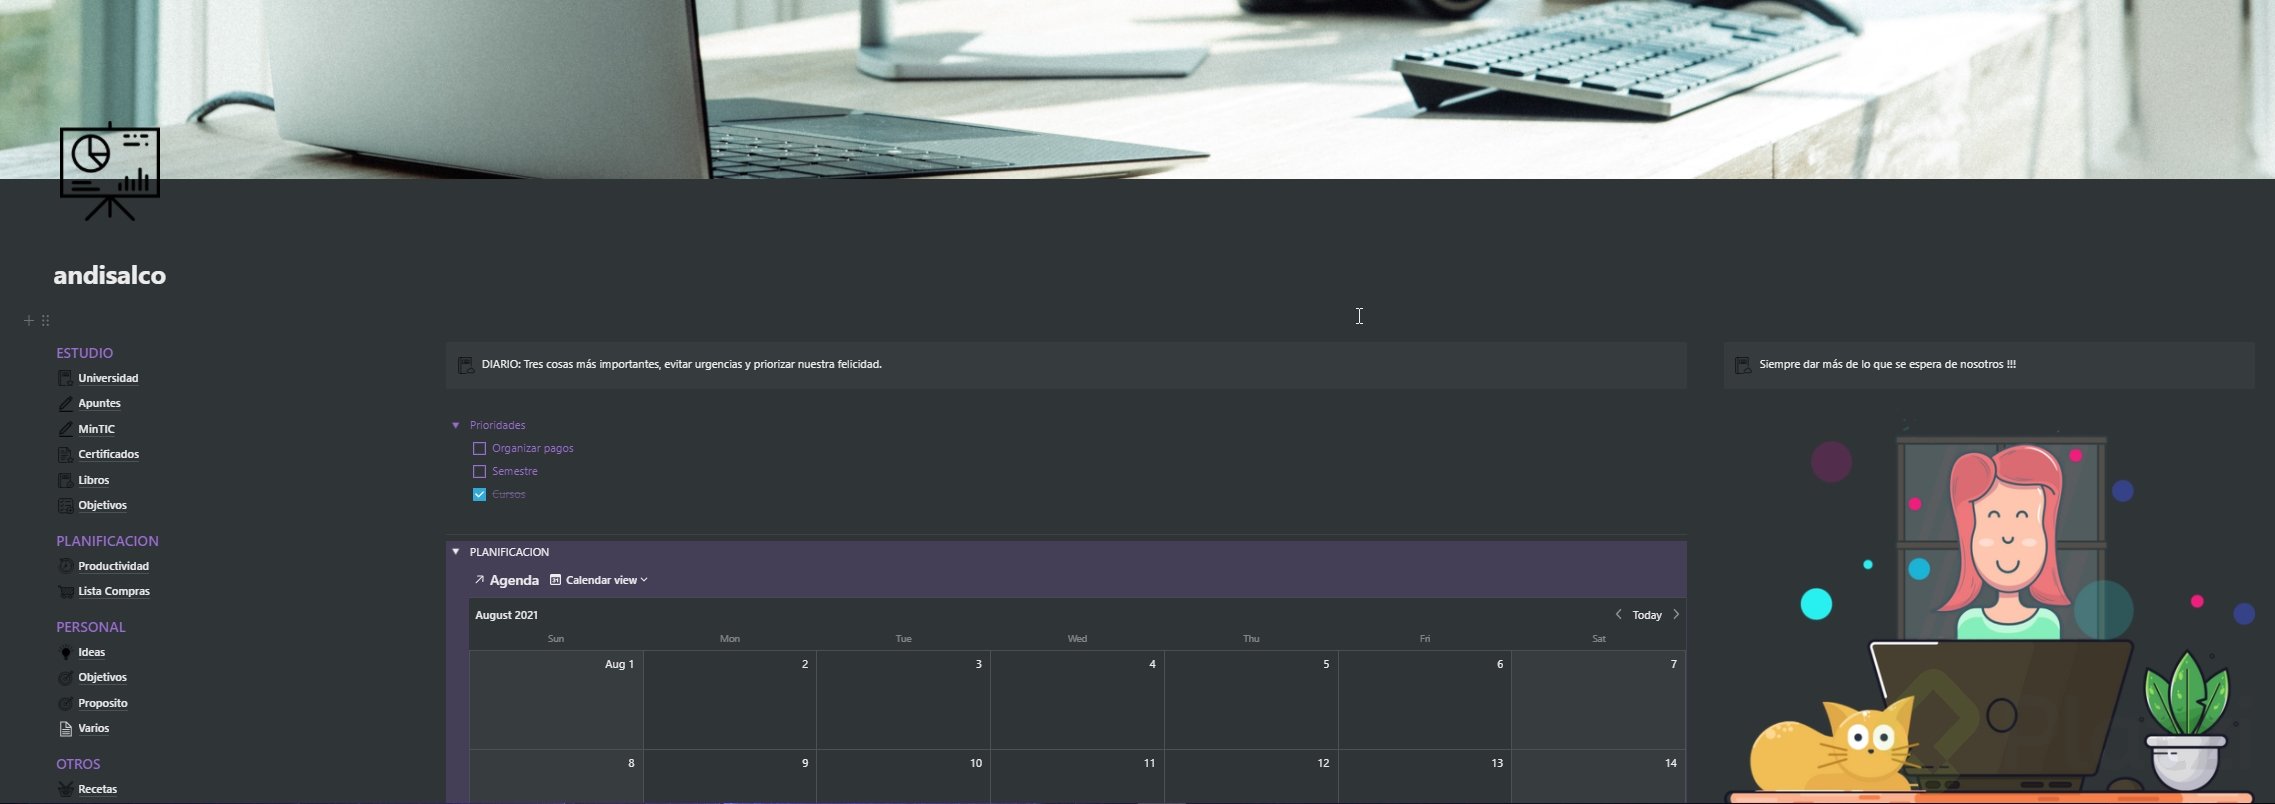Click the PLANIFICACION heading in the sidebar

pyautogui.click(x=107, y=541)
